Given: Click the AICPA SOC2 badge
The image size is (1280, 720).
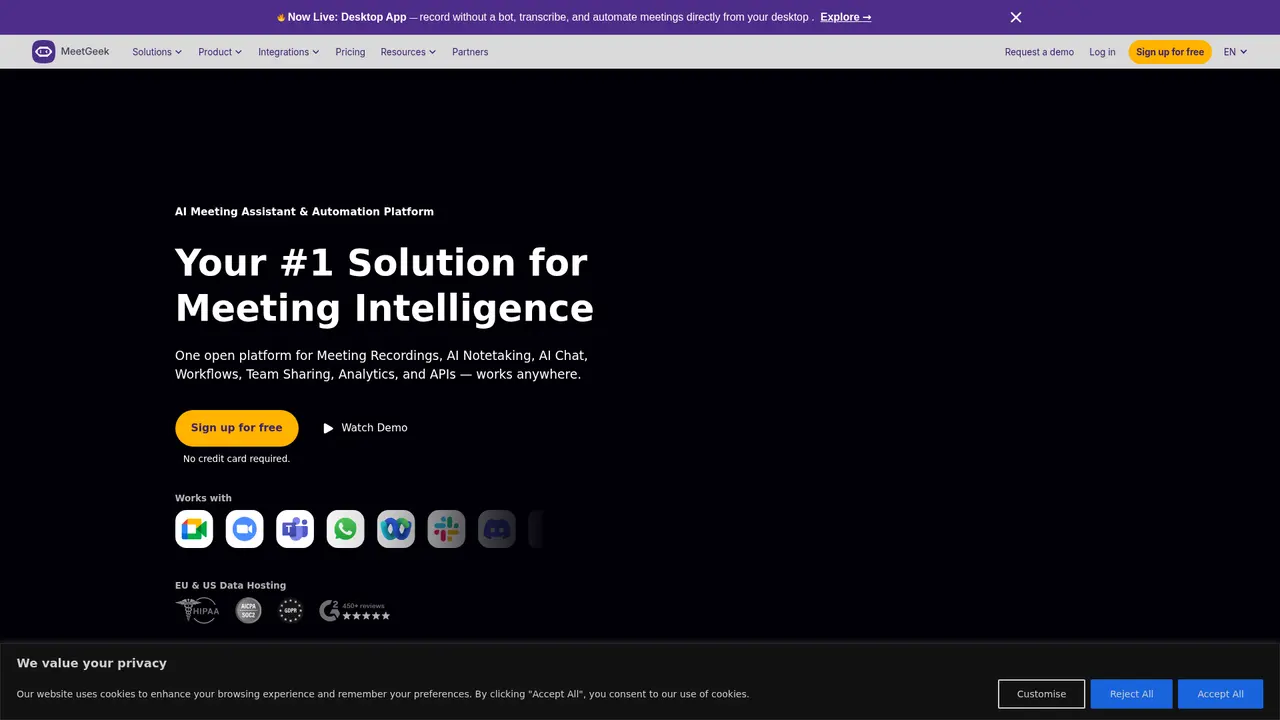Looking at the screenshot, I should pos(248,610).
